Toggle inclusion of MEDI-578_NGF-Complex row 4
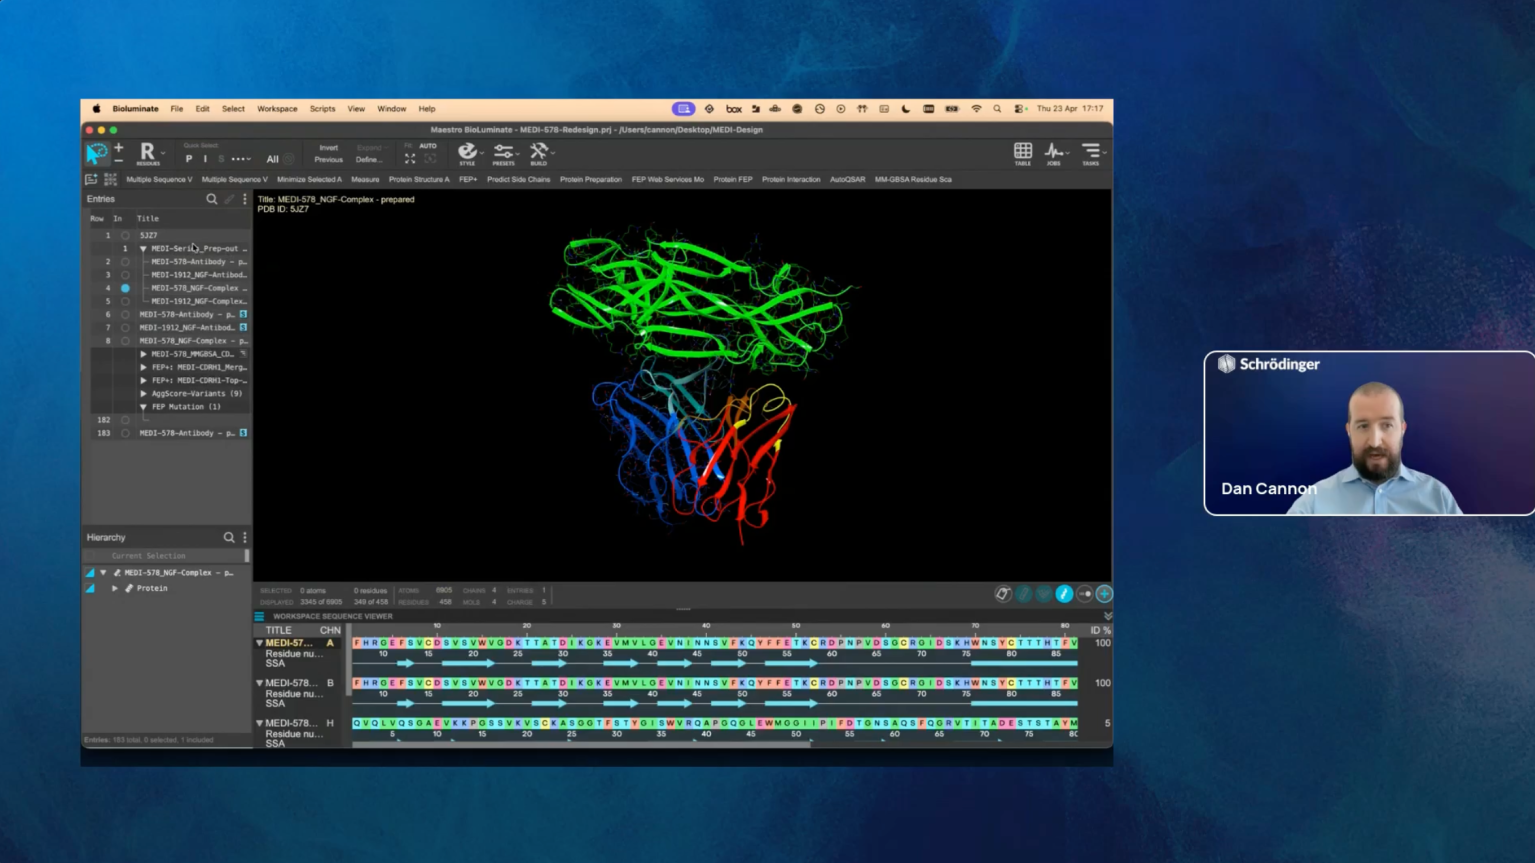The image size is (1535, 863). click(x=125, y=288)
